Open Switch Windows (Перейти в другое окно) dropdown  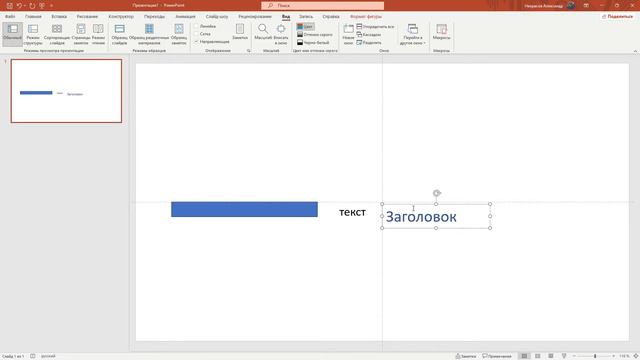413,34
